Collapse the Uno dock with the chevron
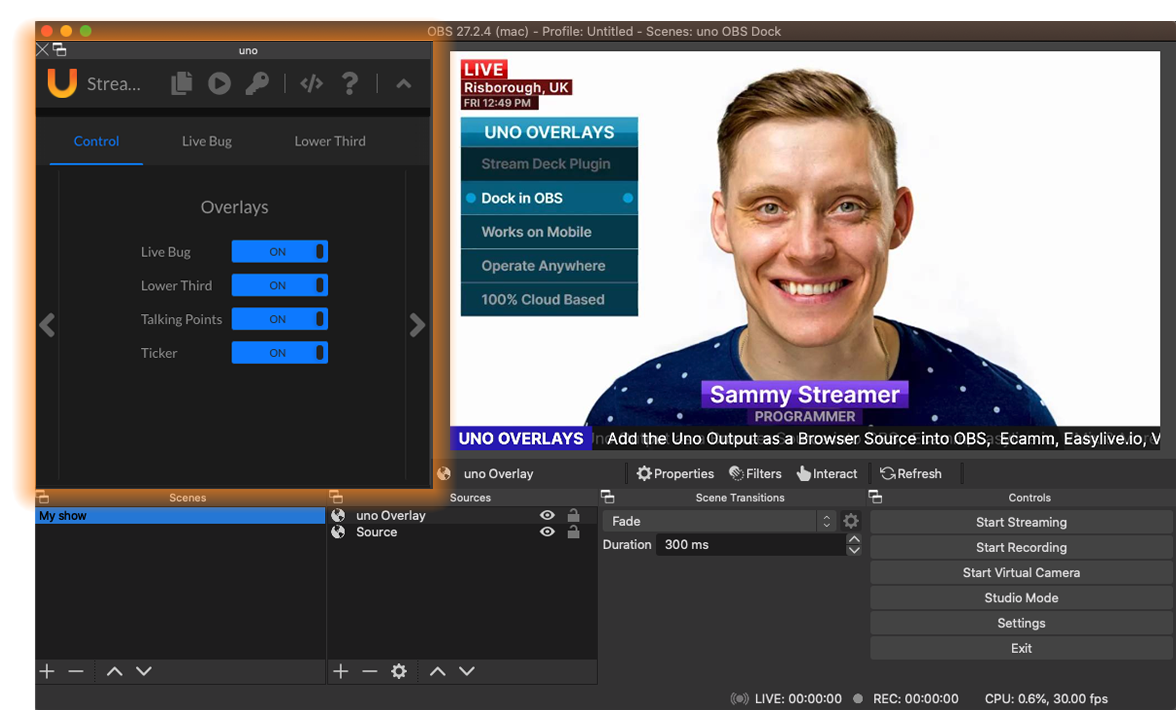1176x710 pixels. [403, 83]
